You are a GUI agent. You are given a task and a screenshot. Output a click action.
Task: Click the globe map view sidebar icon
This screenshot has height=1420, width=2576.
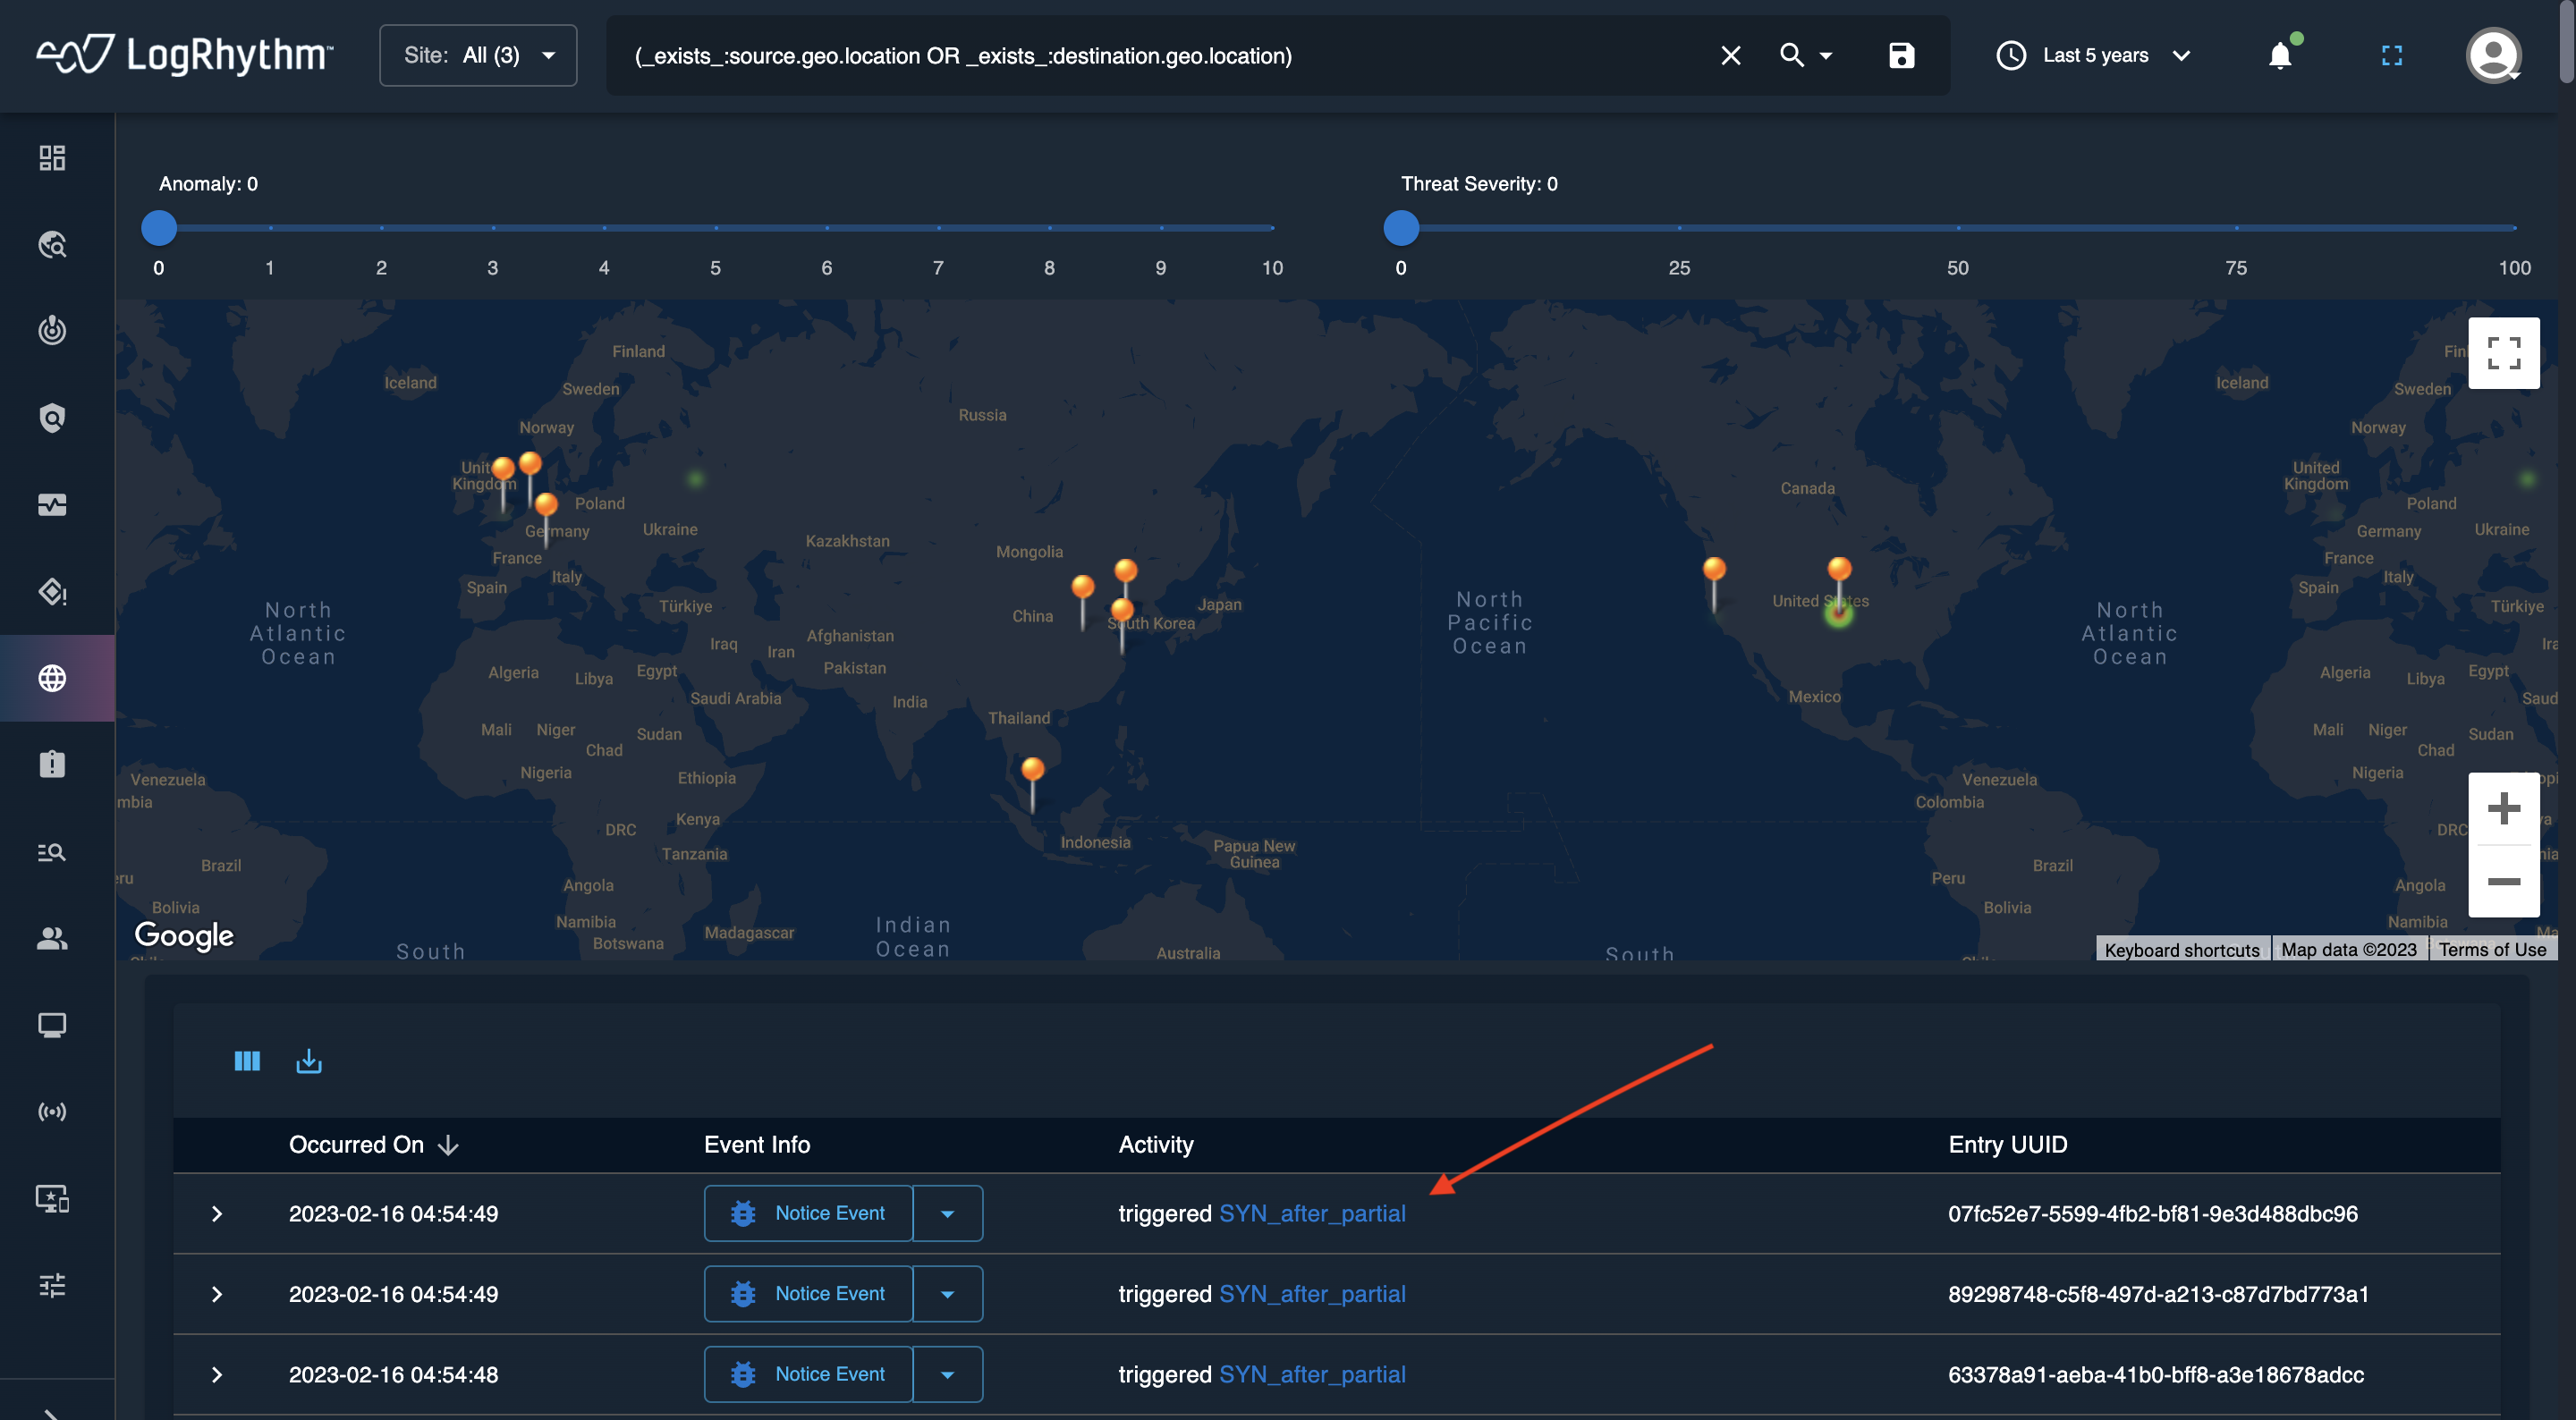[x=52, y=678]
